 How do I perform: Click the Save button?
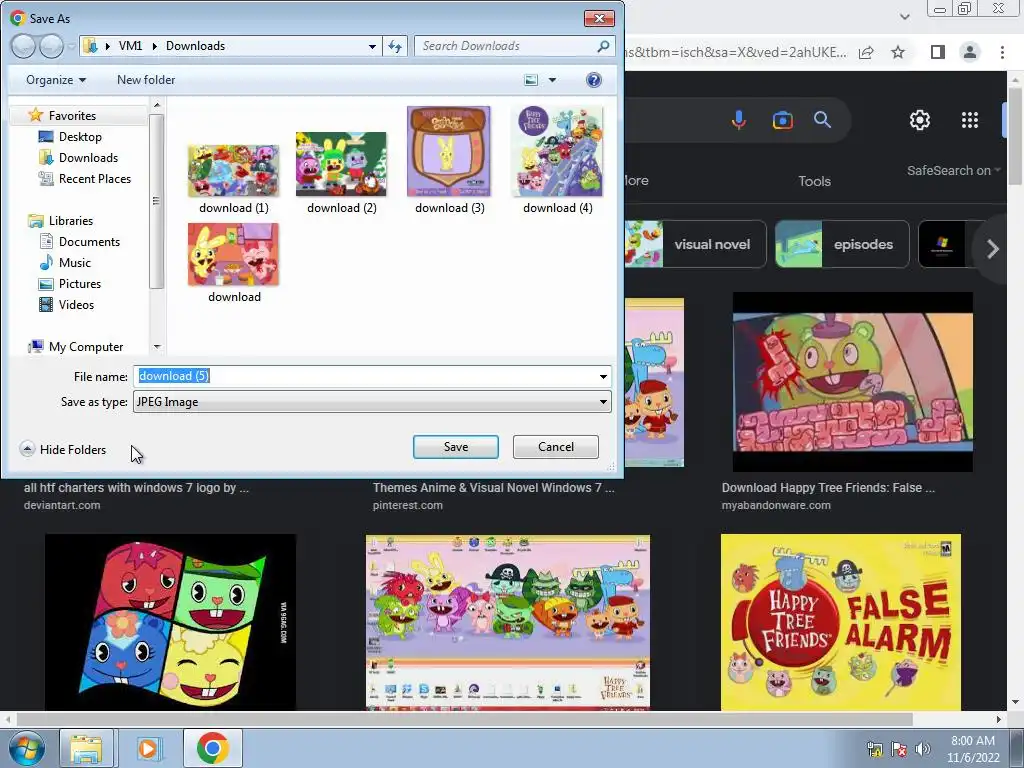(x=456, y=447)
